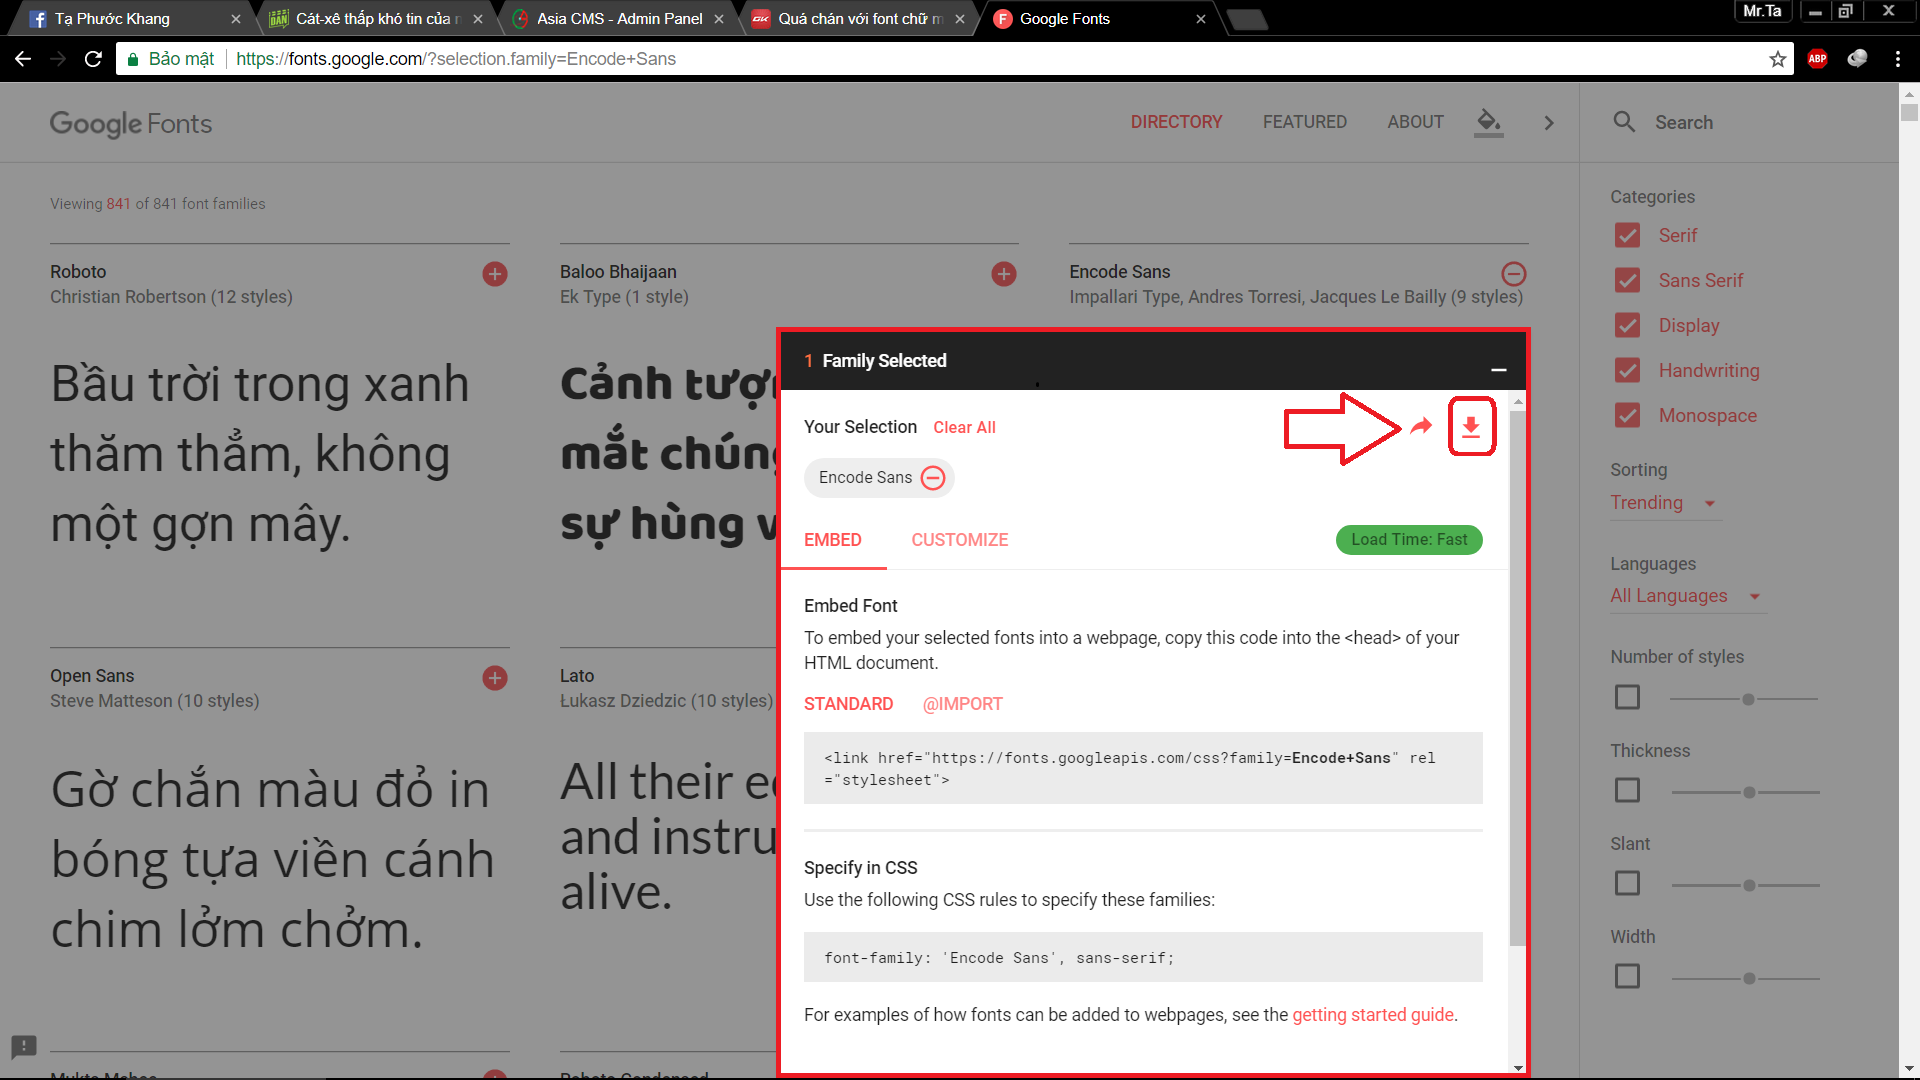Add the Baloo Bhaijaan font family

coord(1004,274)
